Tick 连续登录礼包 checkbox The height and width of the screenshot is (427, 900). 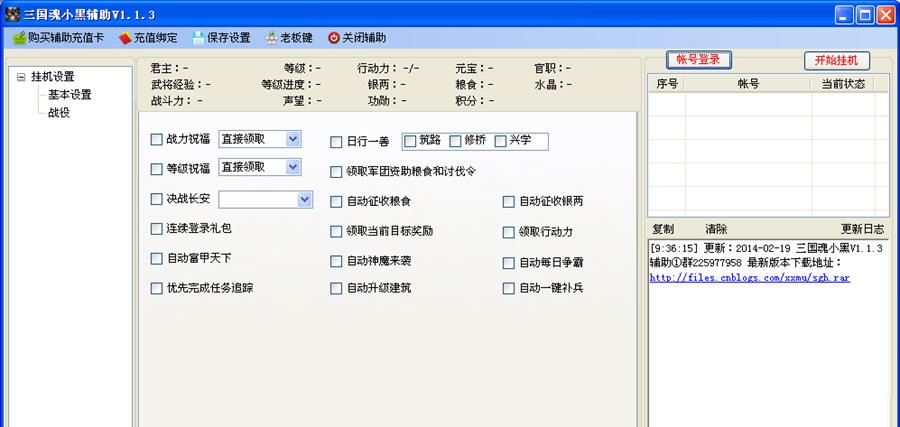156,229
